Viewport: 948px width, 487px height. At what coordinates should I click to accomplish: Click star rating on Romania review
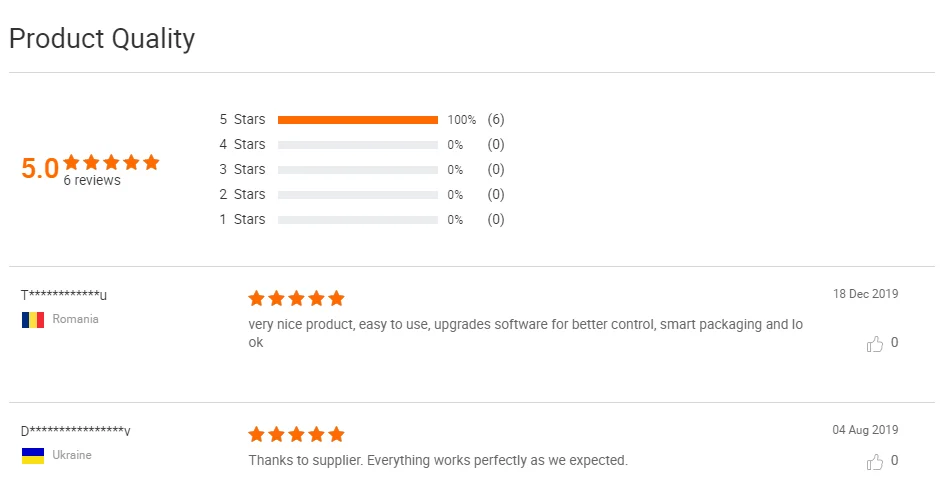coord(296,298)
